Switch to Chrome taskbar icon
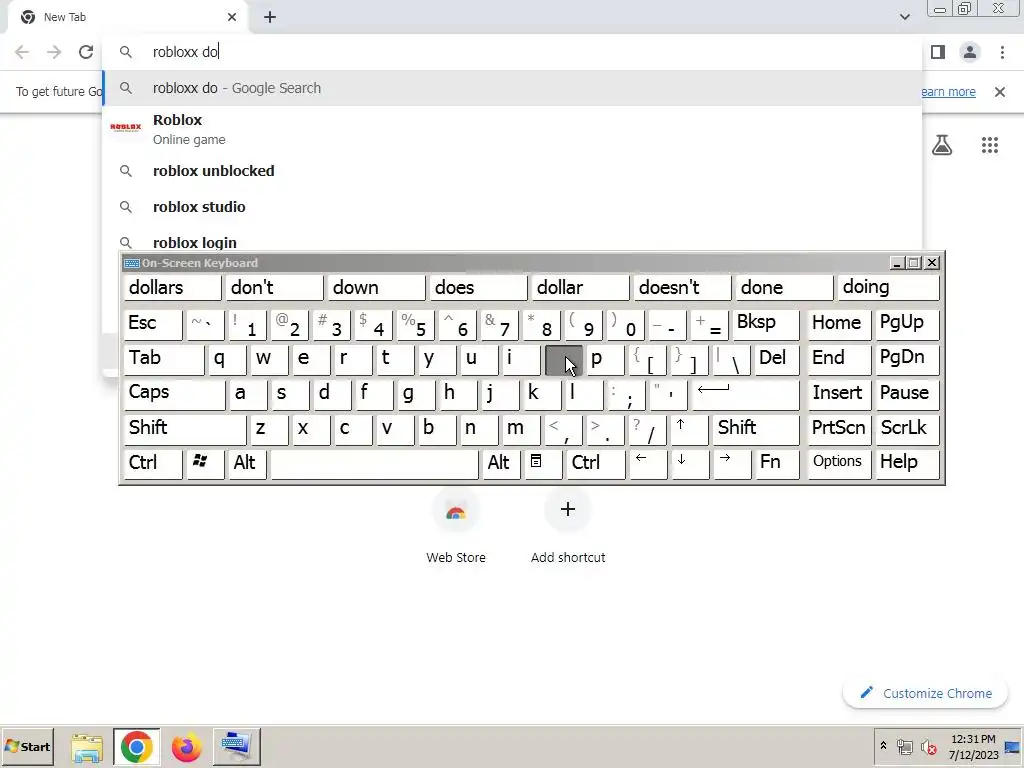Viewport: 1024px width, 768px height. 136,747
